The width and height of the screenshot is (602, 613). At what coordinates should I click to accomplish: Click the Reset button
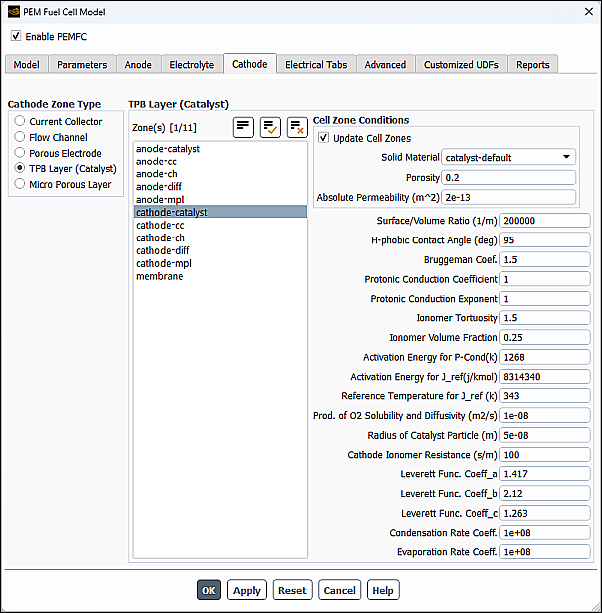point(292,590)
